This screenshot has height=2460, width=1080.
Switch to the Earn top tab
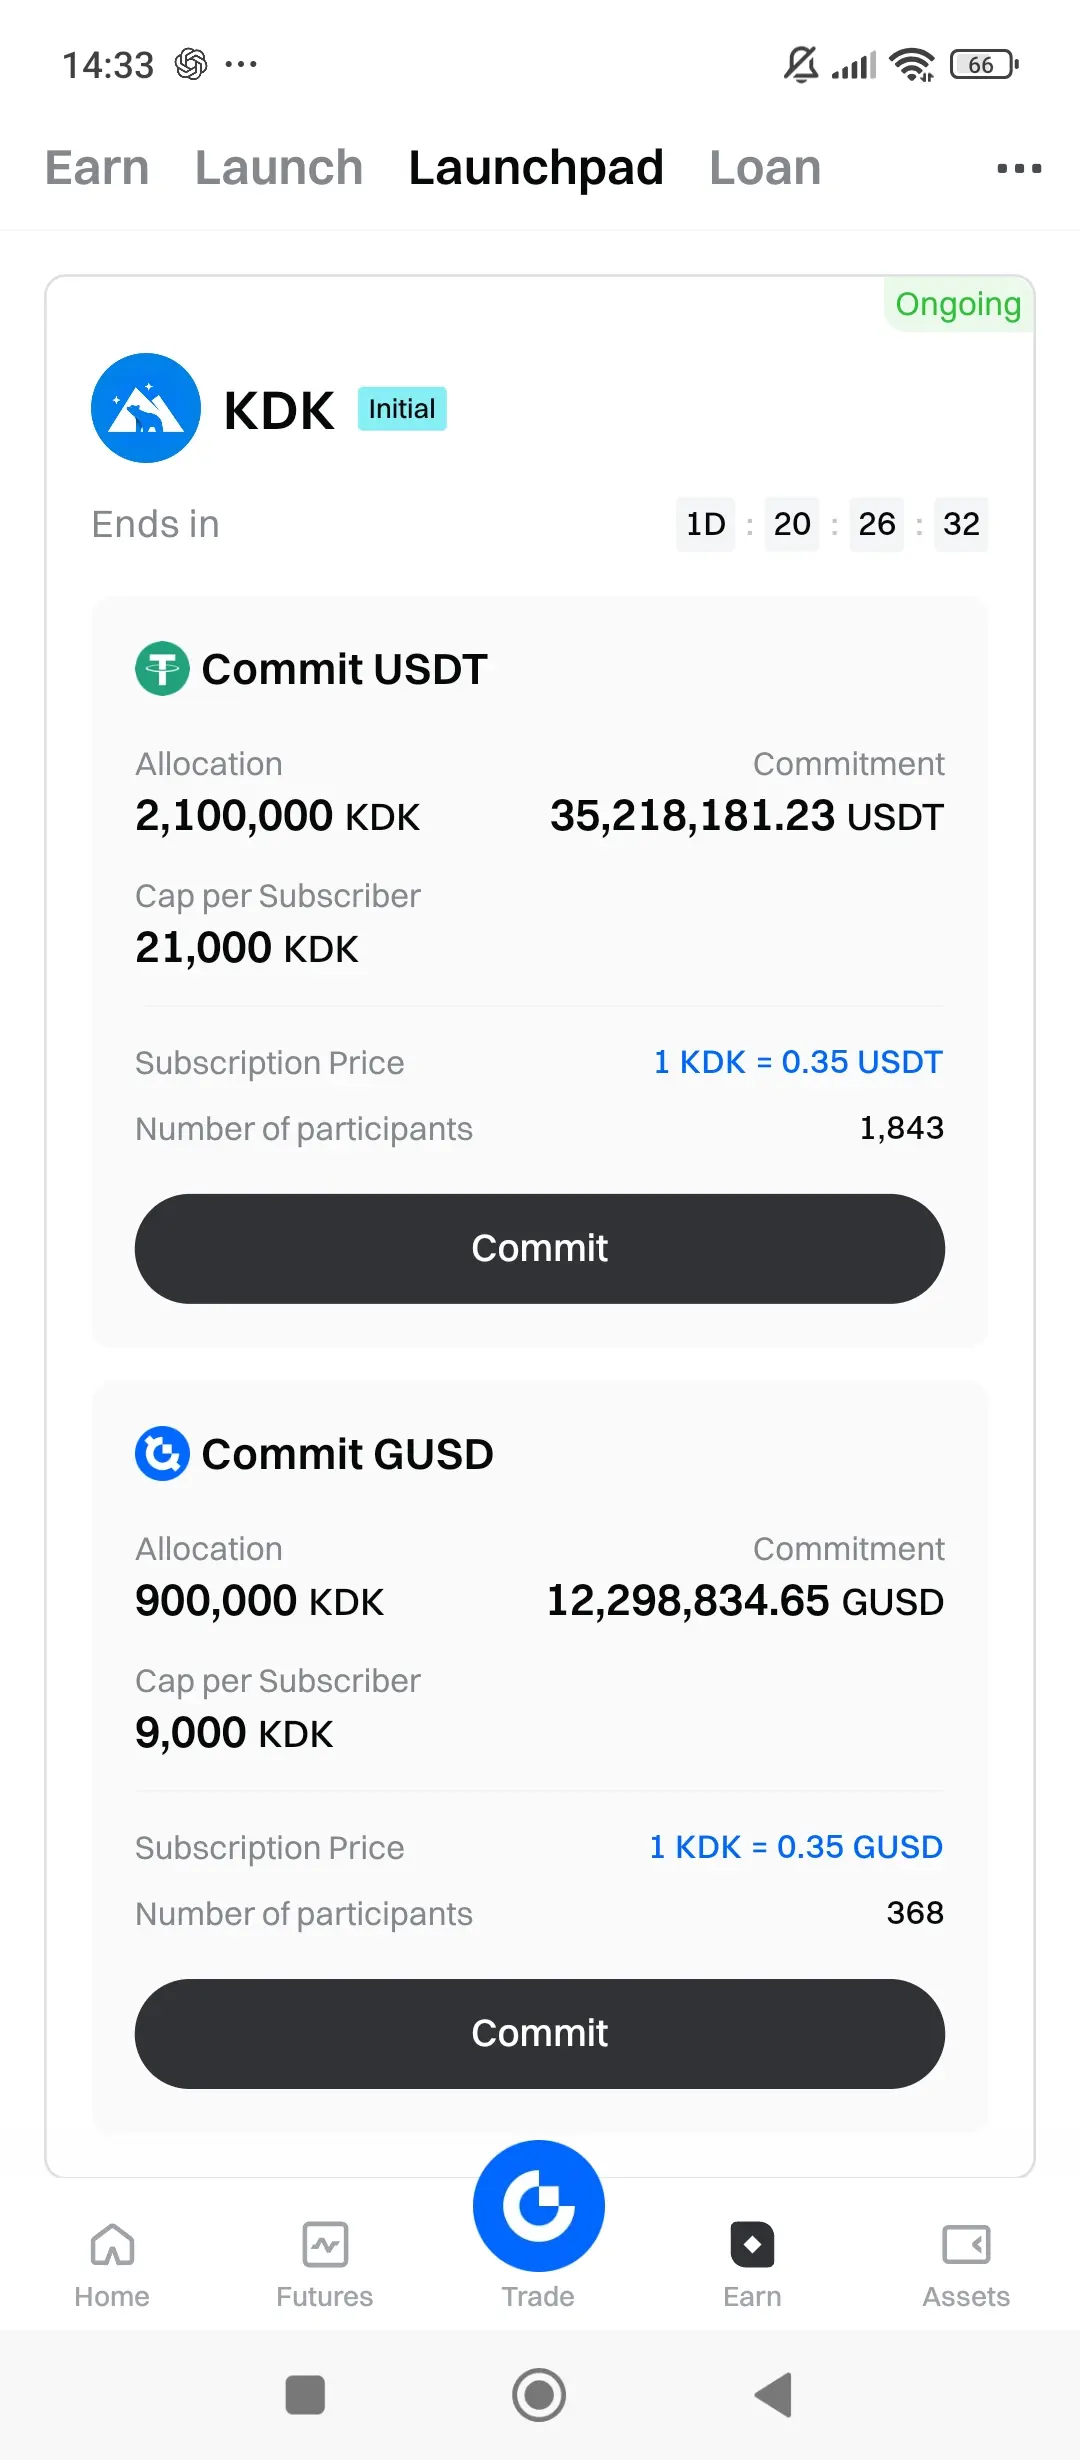point(97,168)
